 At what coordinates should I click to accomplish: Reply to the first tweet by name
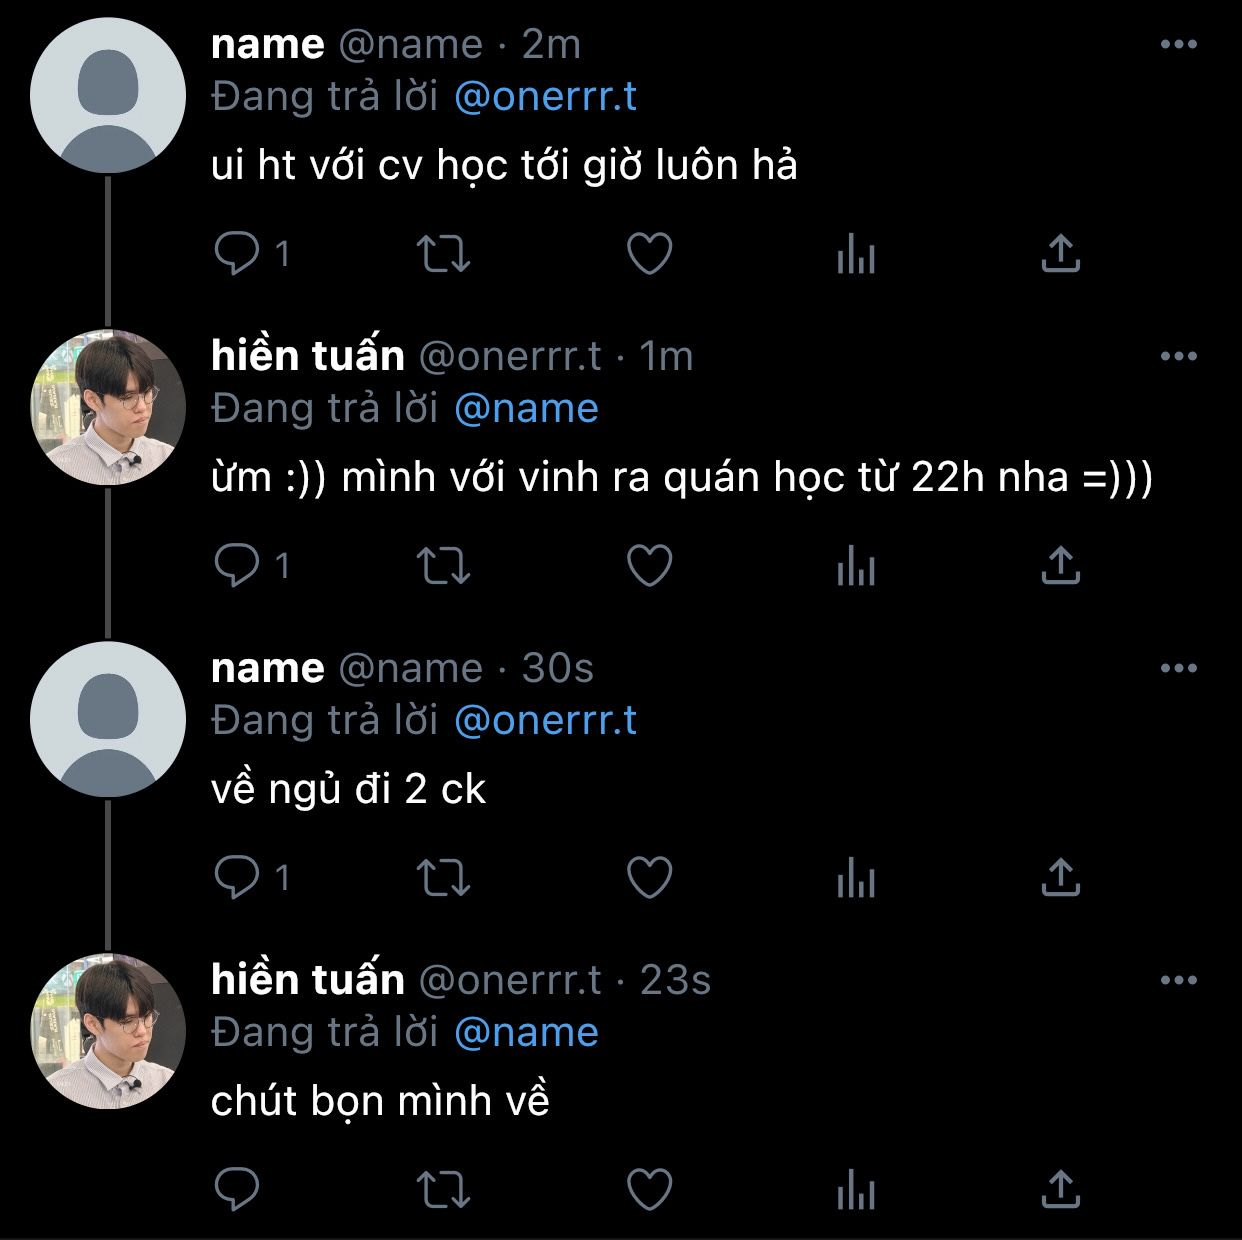(237, 254)
